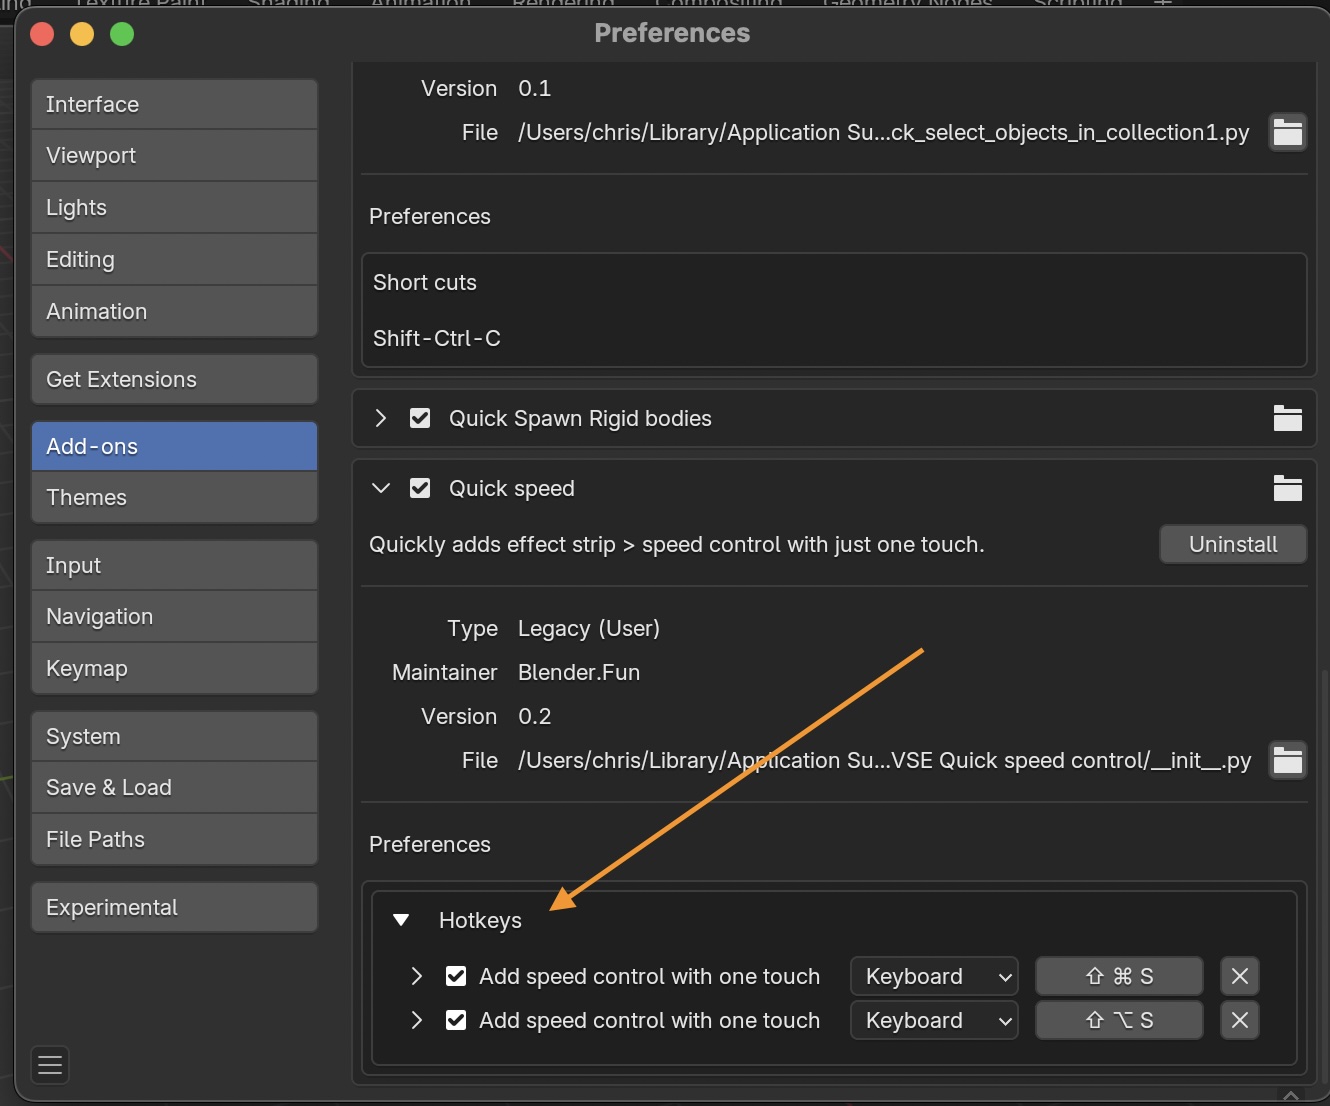The height and width of the screenshot is (1106, 1330).
Task: Select the Add-ons tab
Action: (x=174, y=446)
